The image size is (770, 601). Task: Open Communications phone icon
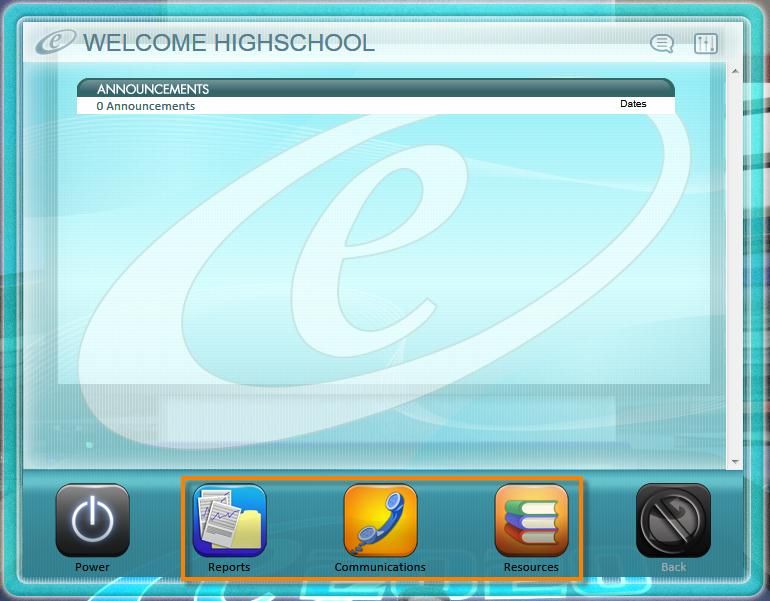click(x=380, y=520)
